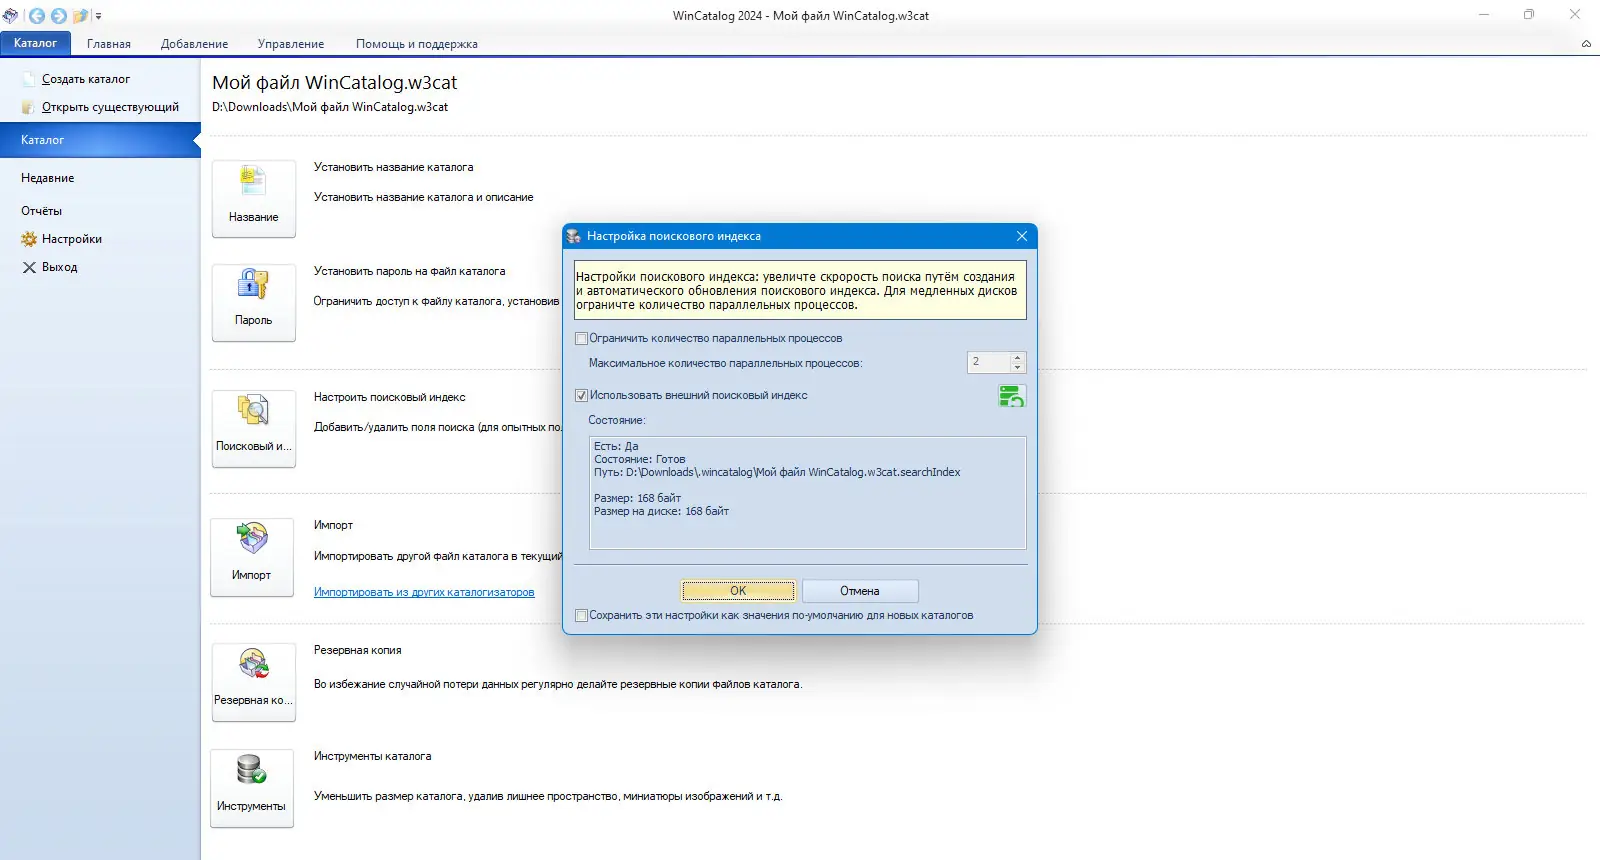Click the Настроить поисковый индекс heading
The height and width of the screenshot is (860, 1600).
(x=390, y=397)
